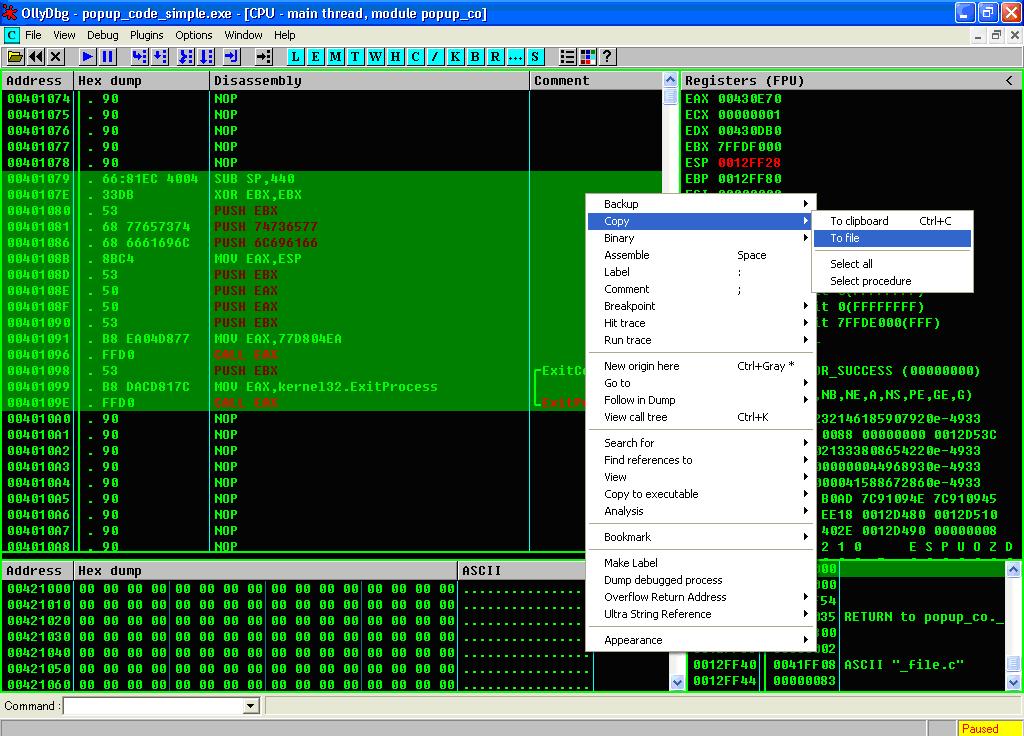Show Patches with slash button
Viewport: 1024px width, 736px height.
point(435,57)
